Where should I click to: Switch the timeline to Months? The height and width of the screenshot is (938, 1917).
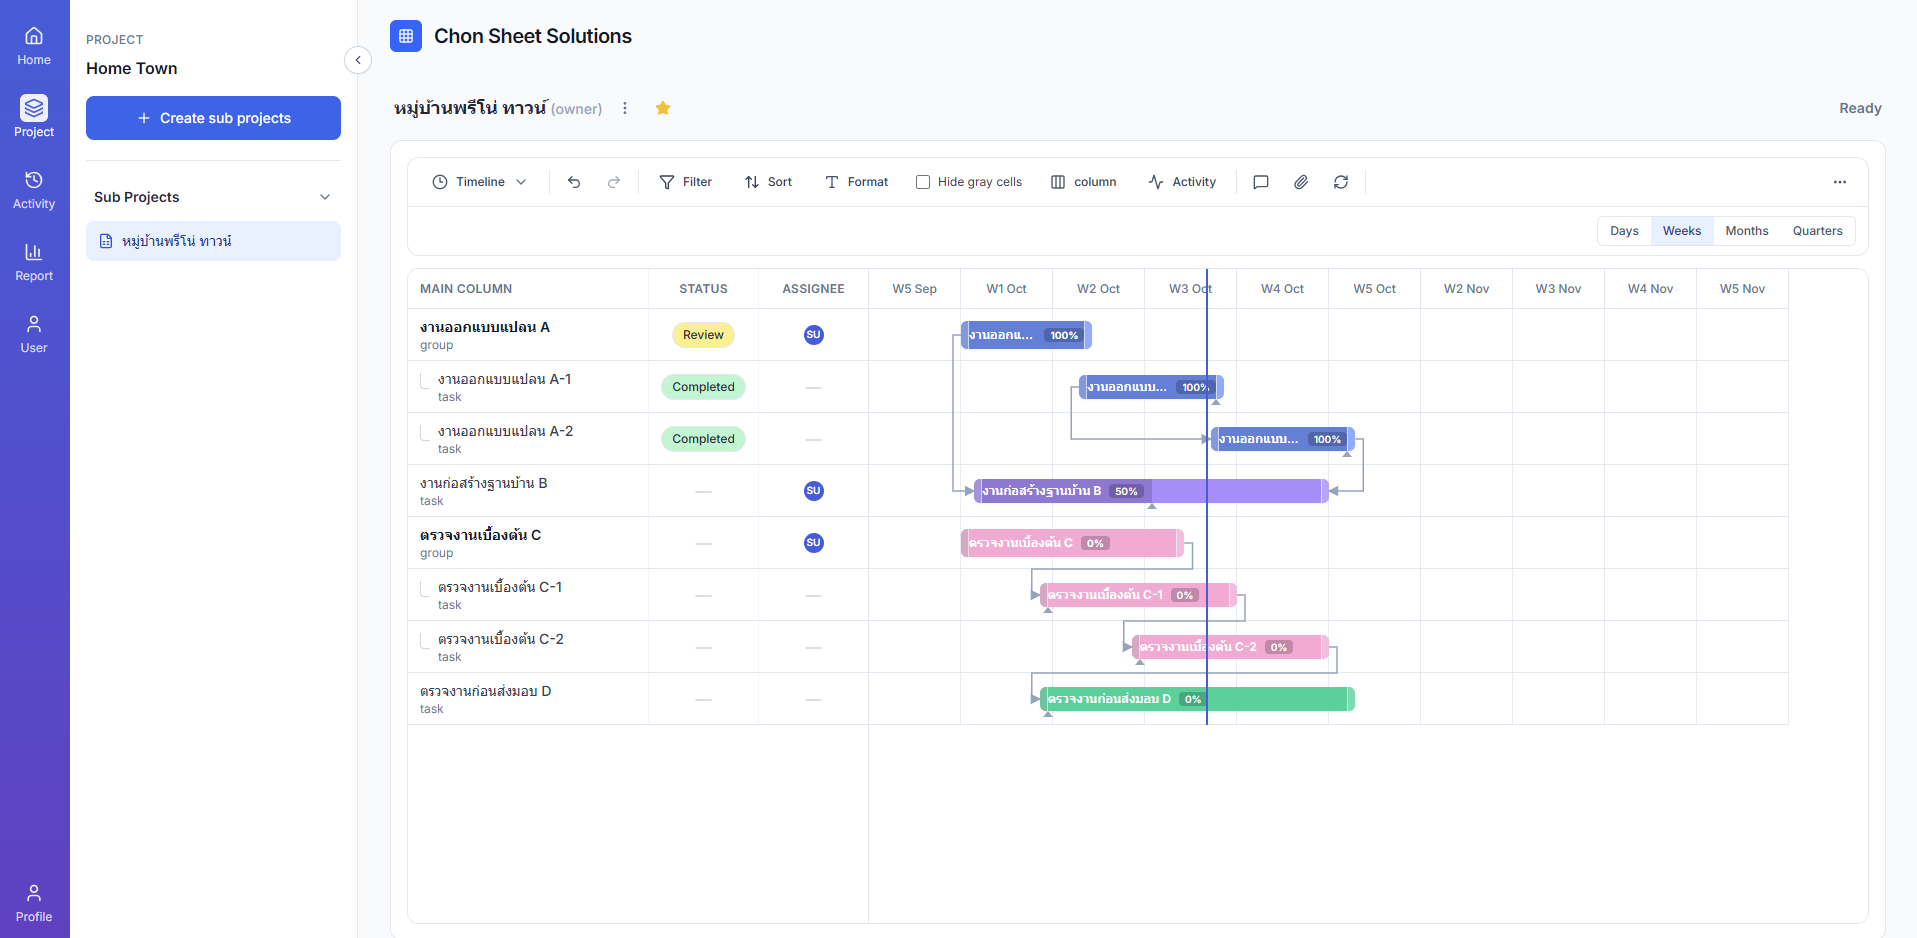pyautogui.click(x=1747, y=231)
